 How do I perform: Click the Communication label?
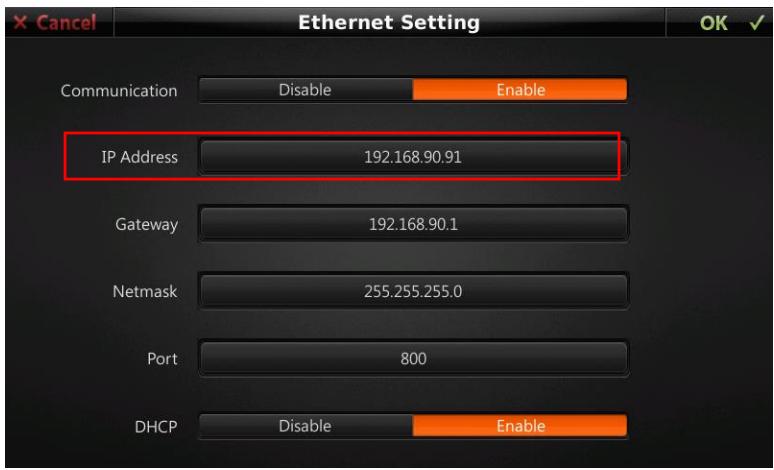coord(119,91)
